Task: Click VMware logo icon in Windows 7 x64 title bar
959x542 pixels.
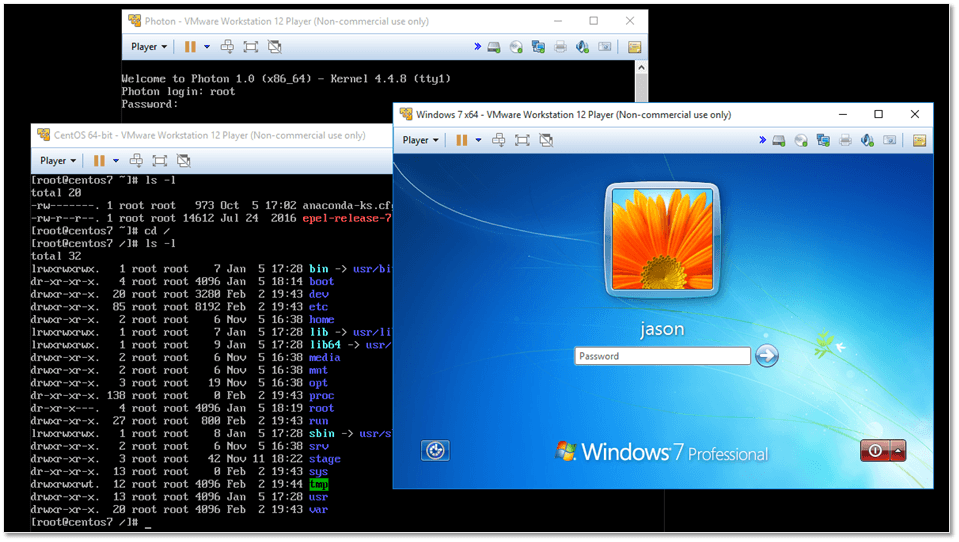Action: point(406,114)
